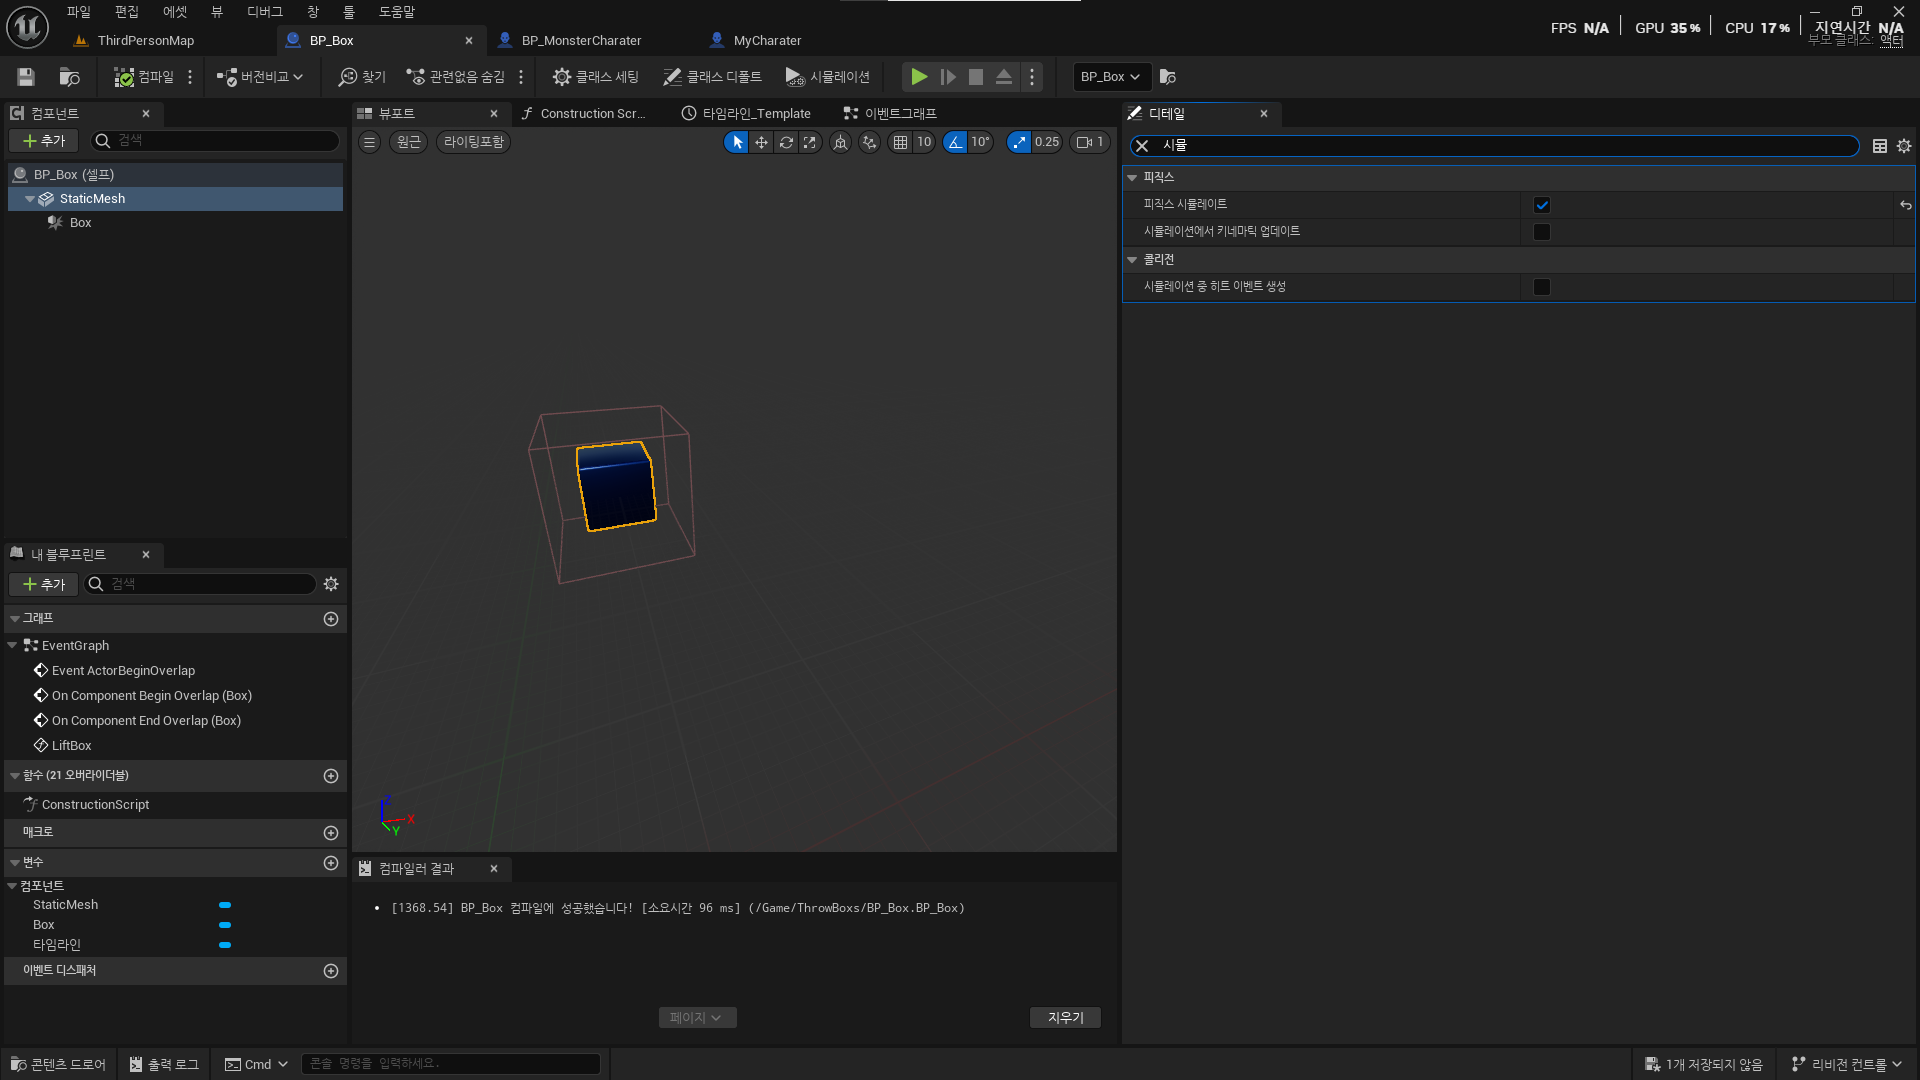Viewport: 1920px width, 1080px height.
Task: Uncheck the 피직스 시뮬레이트 checkbox
Action: (1542, 205)
